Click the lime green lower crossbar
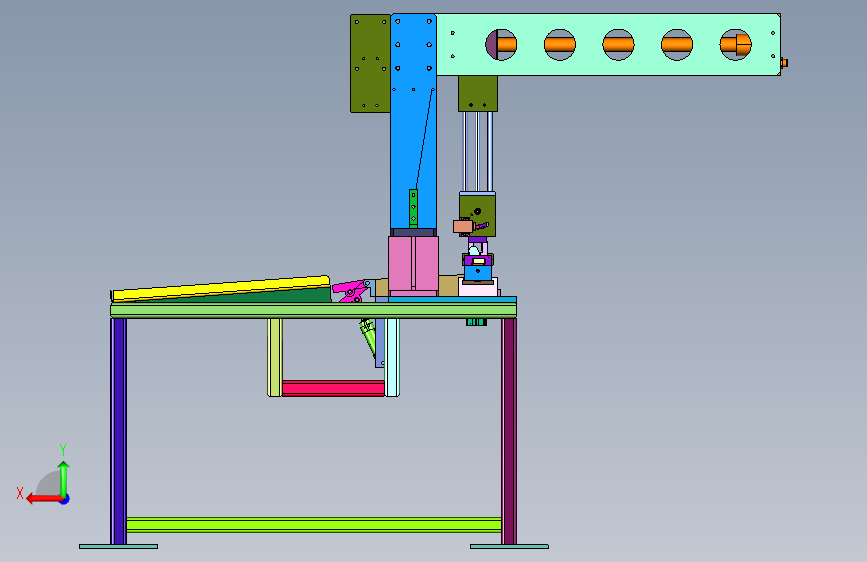 tap(314, 524)
